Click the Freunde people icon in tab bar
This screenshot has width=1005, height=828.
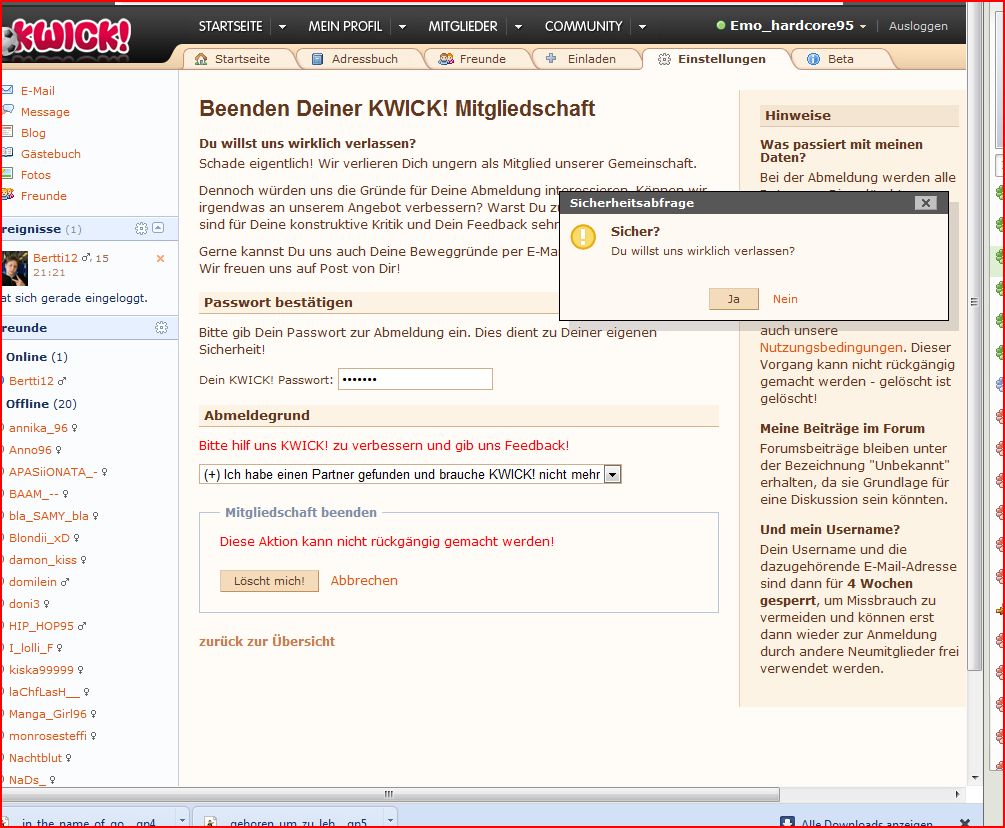[x=446, y=59]
